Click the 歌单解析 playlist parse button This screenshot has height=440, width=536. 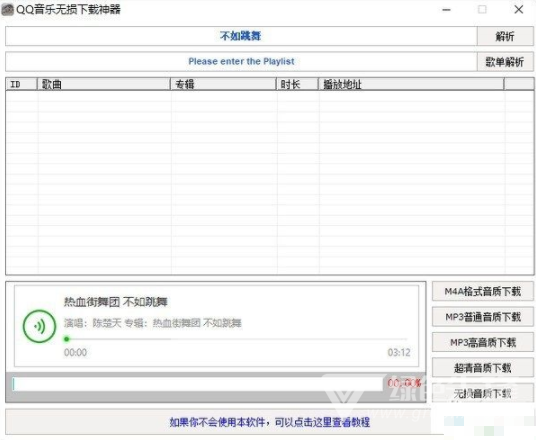click(x=505, y=62)
